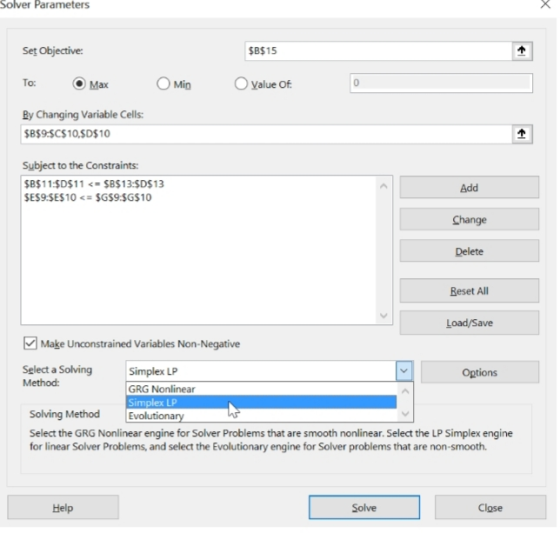Click up arrow of method list scrollbar
The width and height of the screenshot is (560, 533).
(405, 391)
